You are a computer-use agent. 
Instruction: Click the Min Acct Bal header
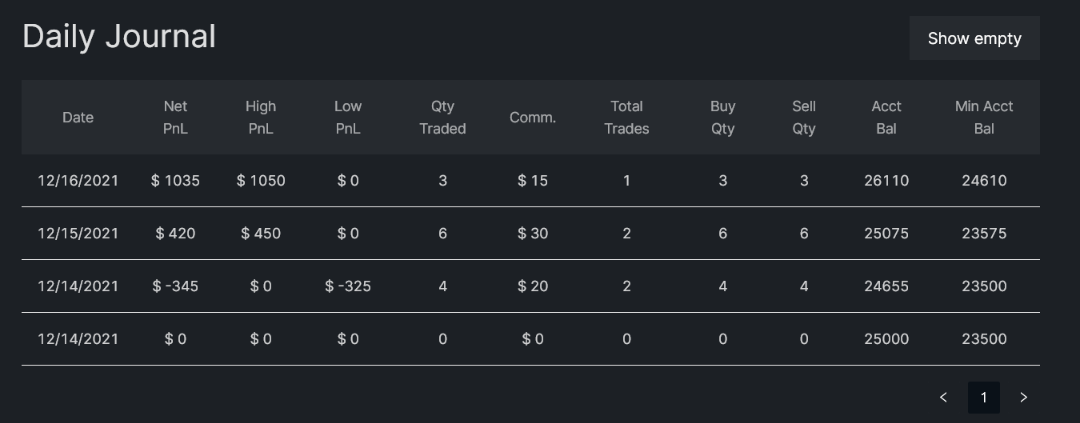(984, 118)
